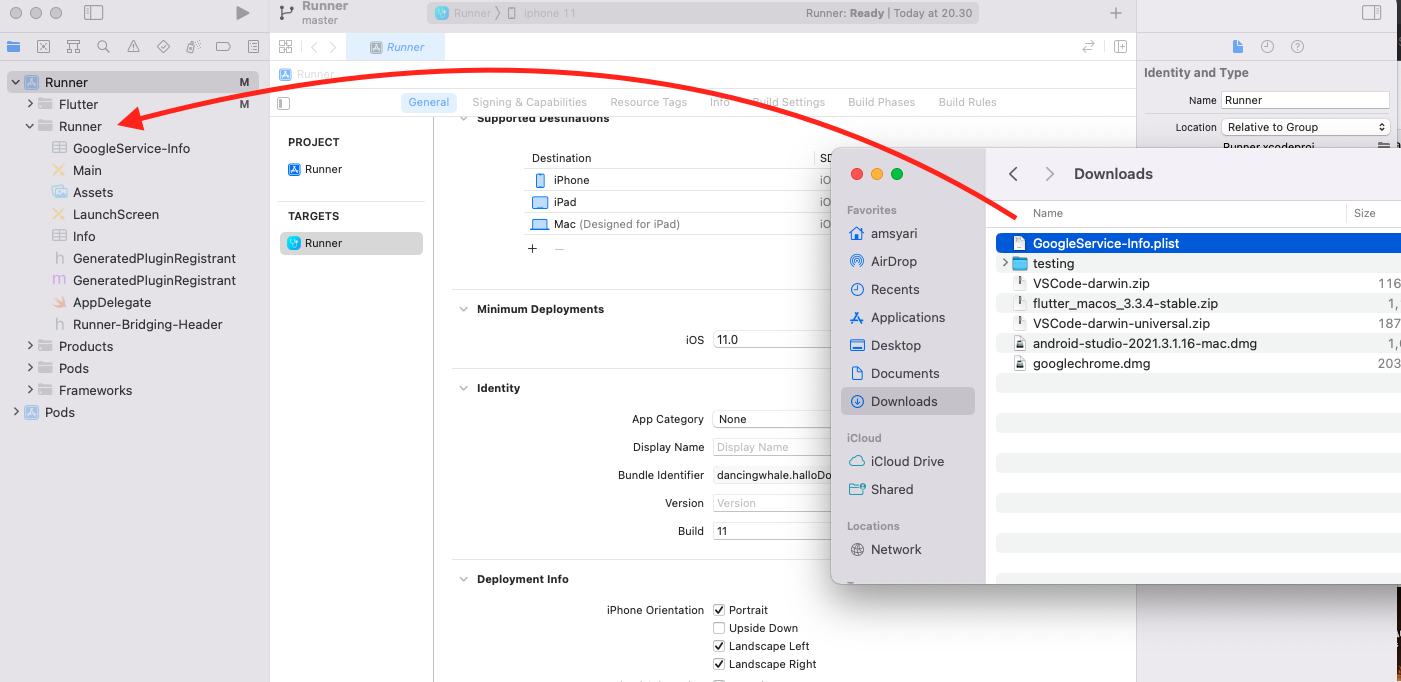The image size is (1401, 682).
Task: Show the Quick Help inspector icon
Action: (x=1297, y=47)
